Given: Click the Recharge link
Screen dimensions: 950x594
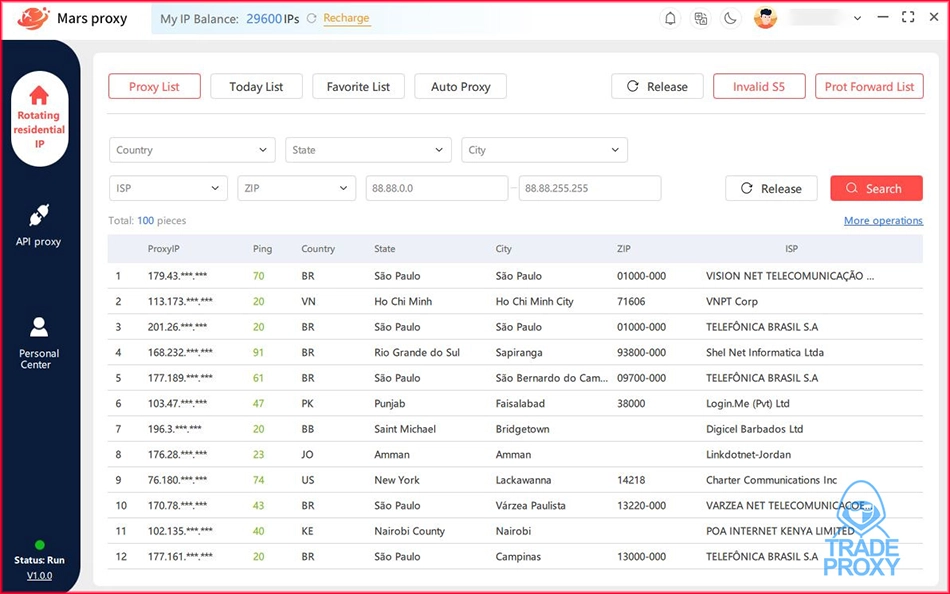Looking at the screenshot, I should [x=346, y=18].
